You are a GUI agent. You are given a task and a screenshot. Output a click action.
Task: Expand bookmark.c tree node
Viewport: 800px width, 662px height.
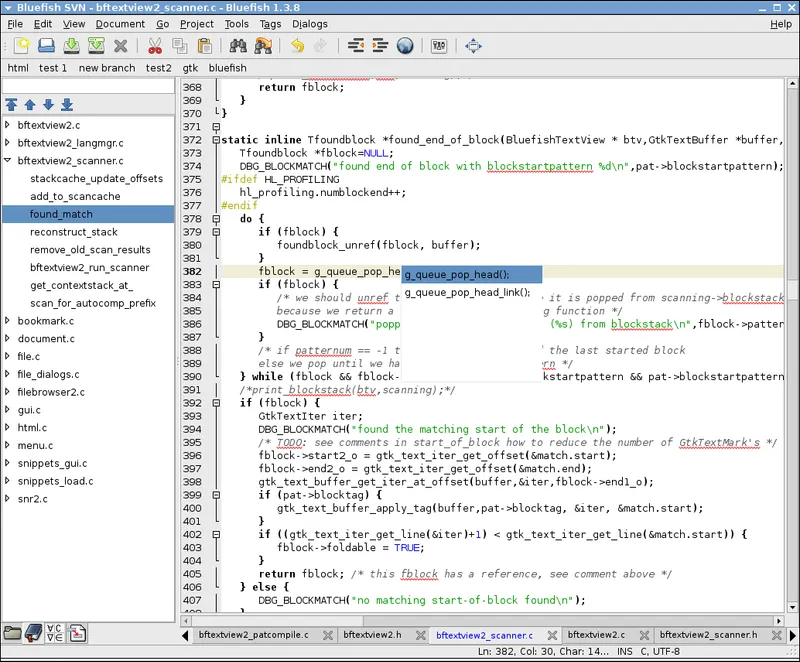point(7,320)
